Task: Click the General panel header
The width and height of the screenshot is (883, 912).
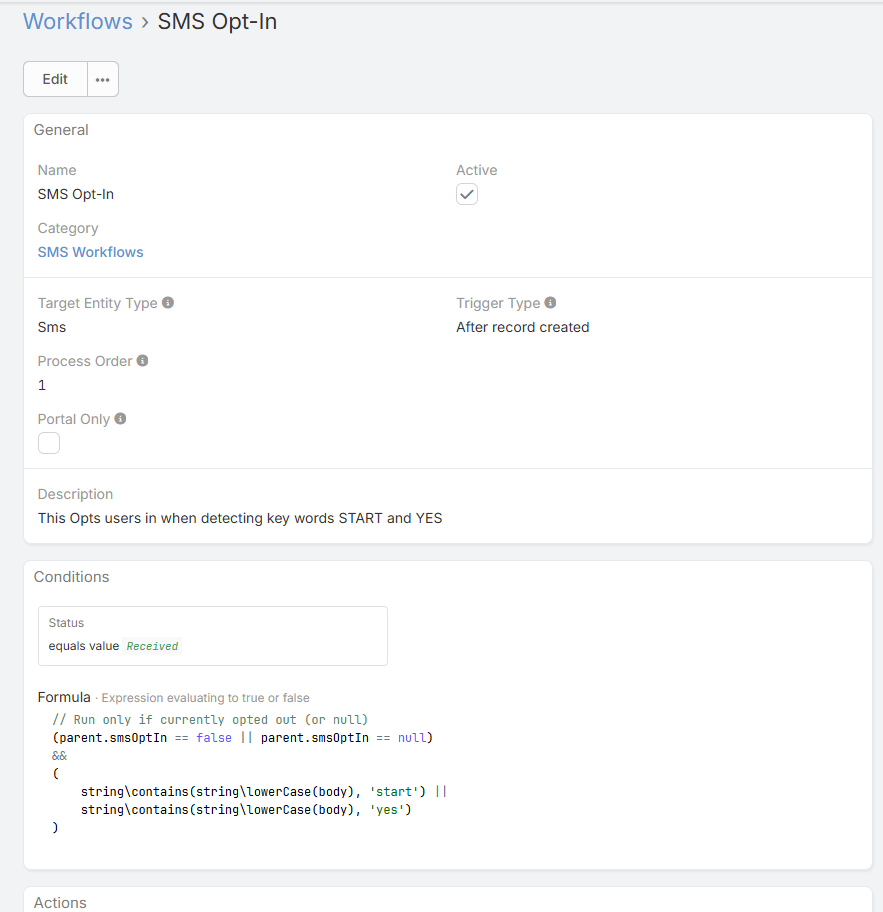Action: tap(61, 130)
